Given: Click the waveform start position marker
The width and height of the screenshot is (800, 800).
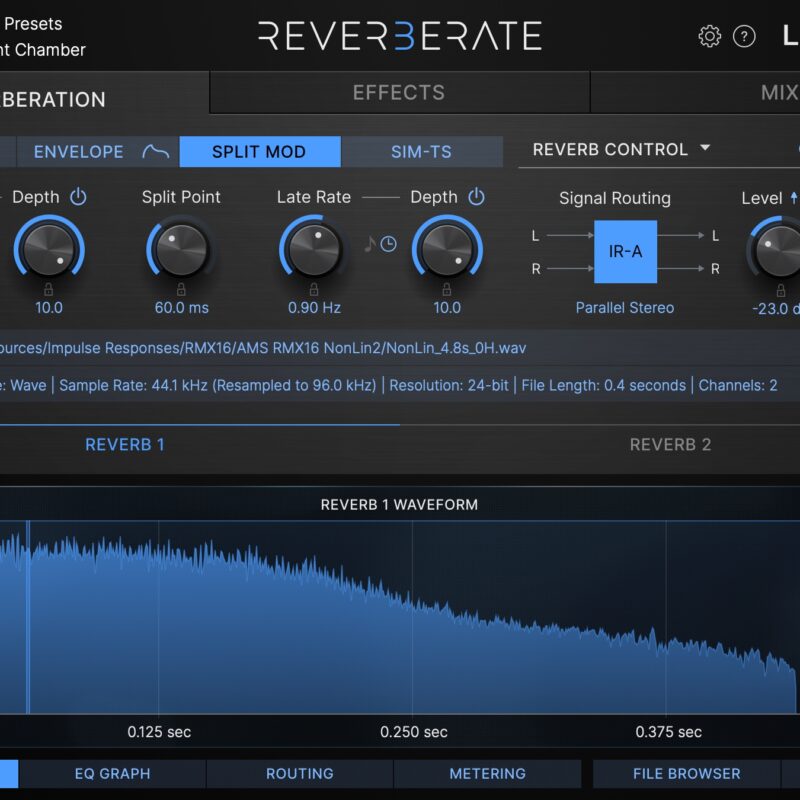Looking at the screenshot, I should click(x=28, y=617).
